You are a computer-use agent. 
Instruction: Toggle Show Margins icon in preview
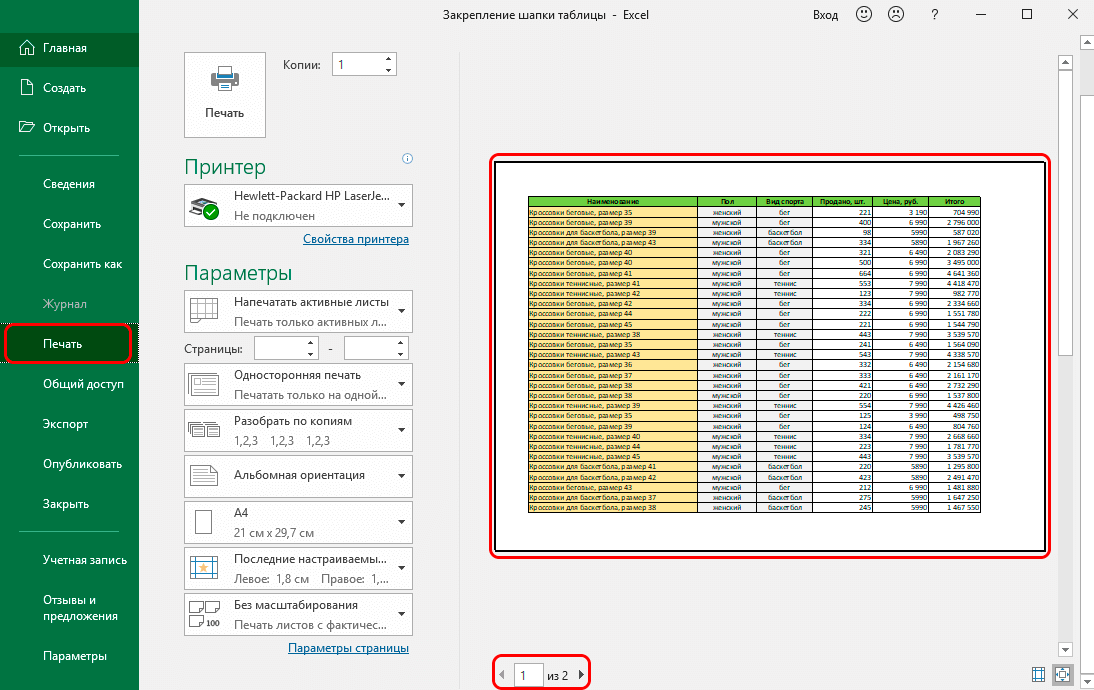click(1036, 675)
